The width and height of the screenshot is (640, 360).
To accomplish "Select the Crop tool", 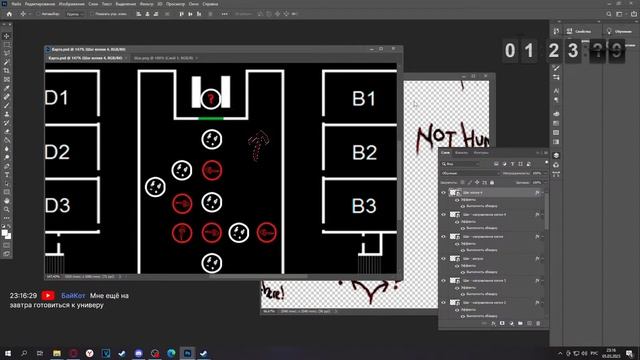I will [7, 71].
